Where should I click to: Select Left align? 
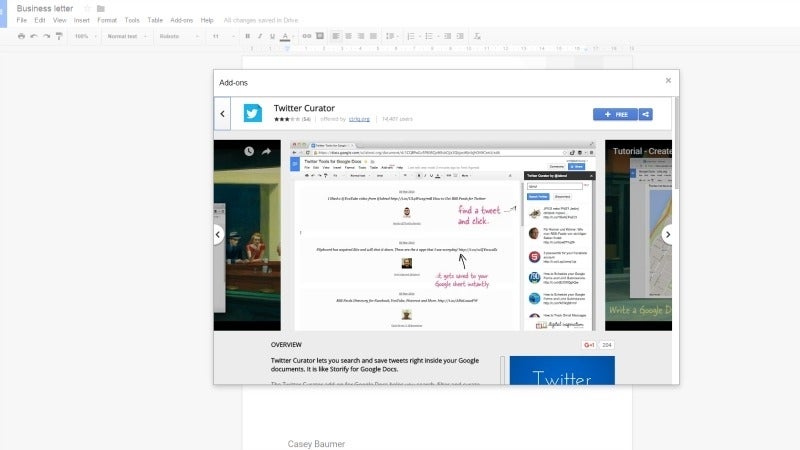tap(336, 36)
